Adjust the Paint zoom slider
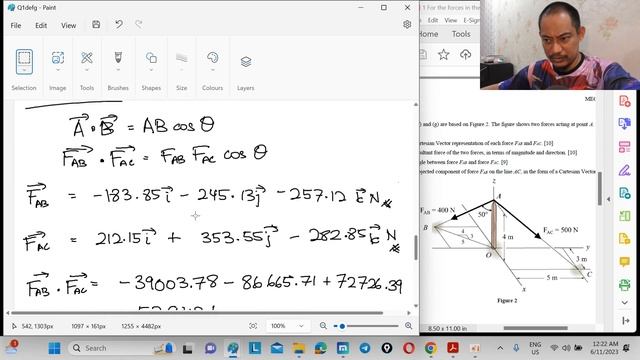The image size is (640, 360). [366, 326]
